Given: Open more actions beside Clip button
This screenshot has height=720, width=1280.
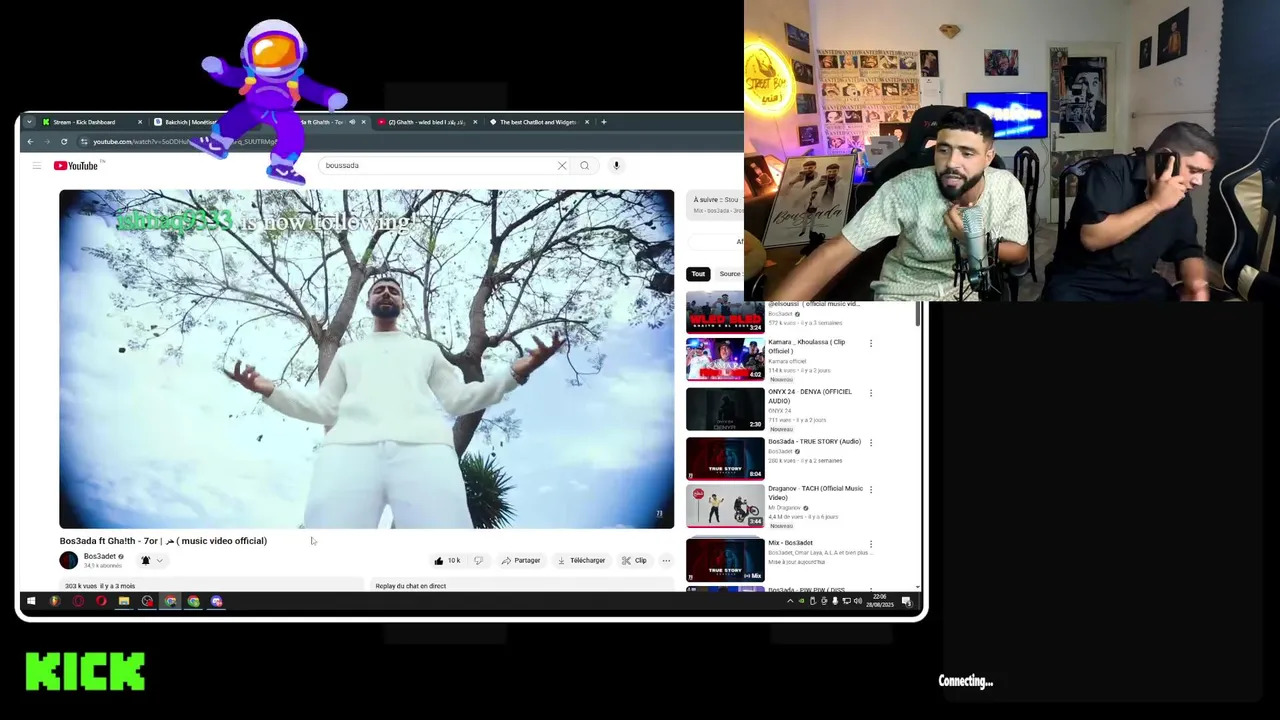Looking at the screenshot, I should 666,561.
